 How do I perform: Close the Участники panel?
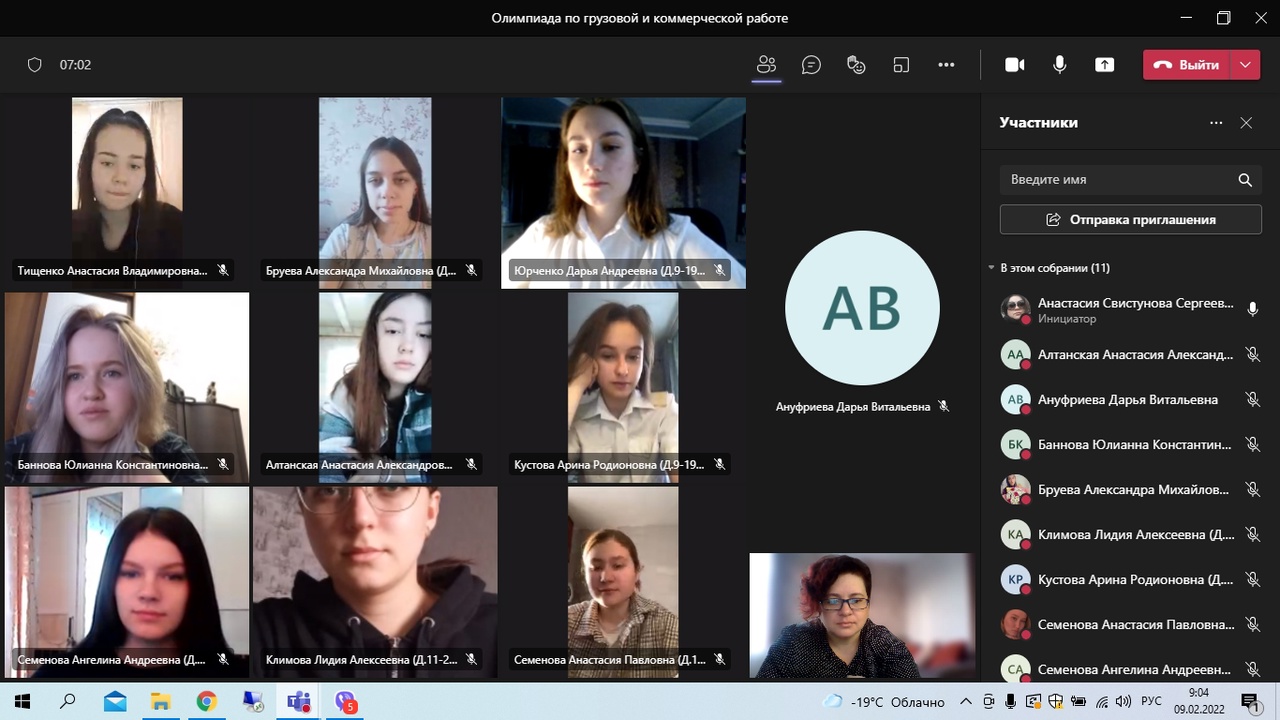[1246, 123]
